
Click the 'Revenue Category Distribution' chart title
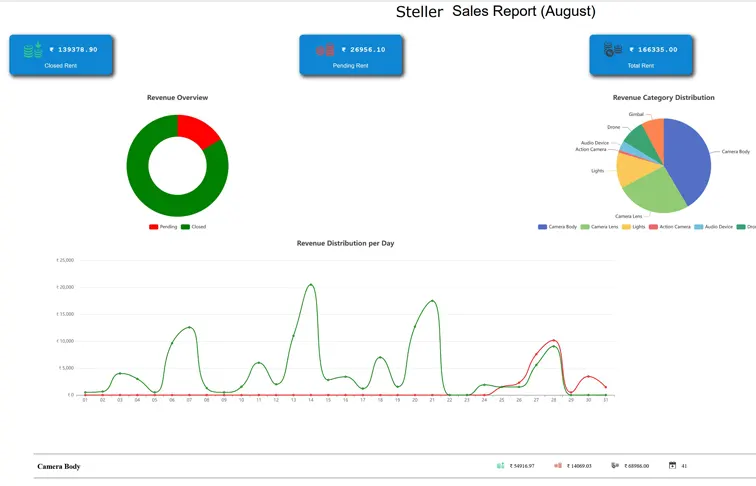(x=663, y=97)
